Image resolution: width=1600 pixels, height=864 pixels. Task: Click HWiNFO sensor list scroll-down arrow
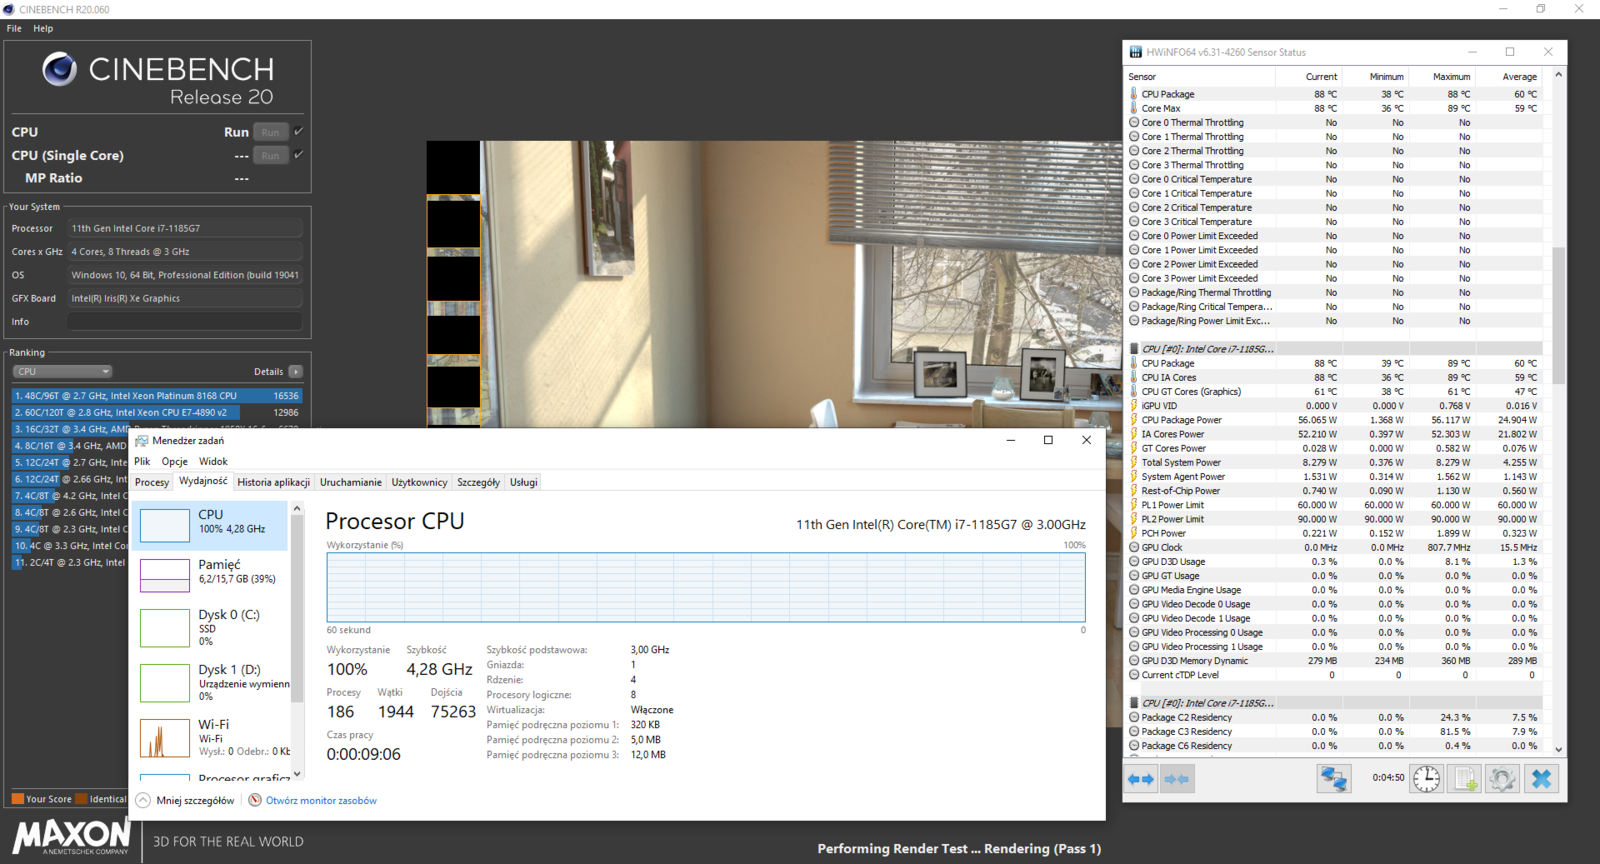1558,748
